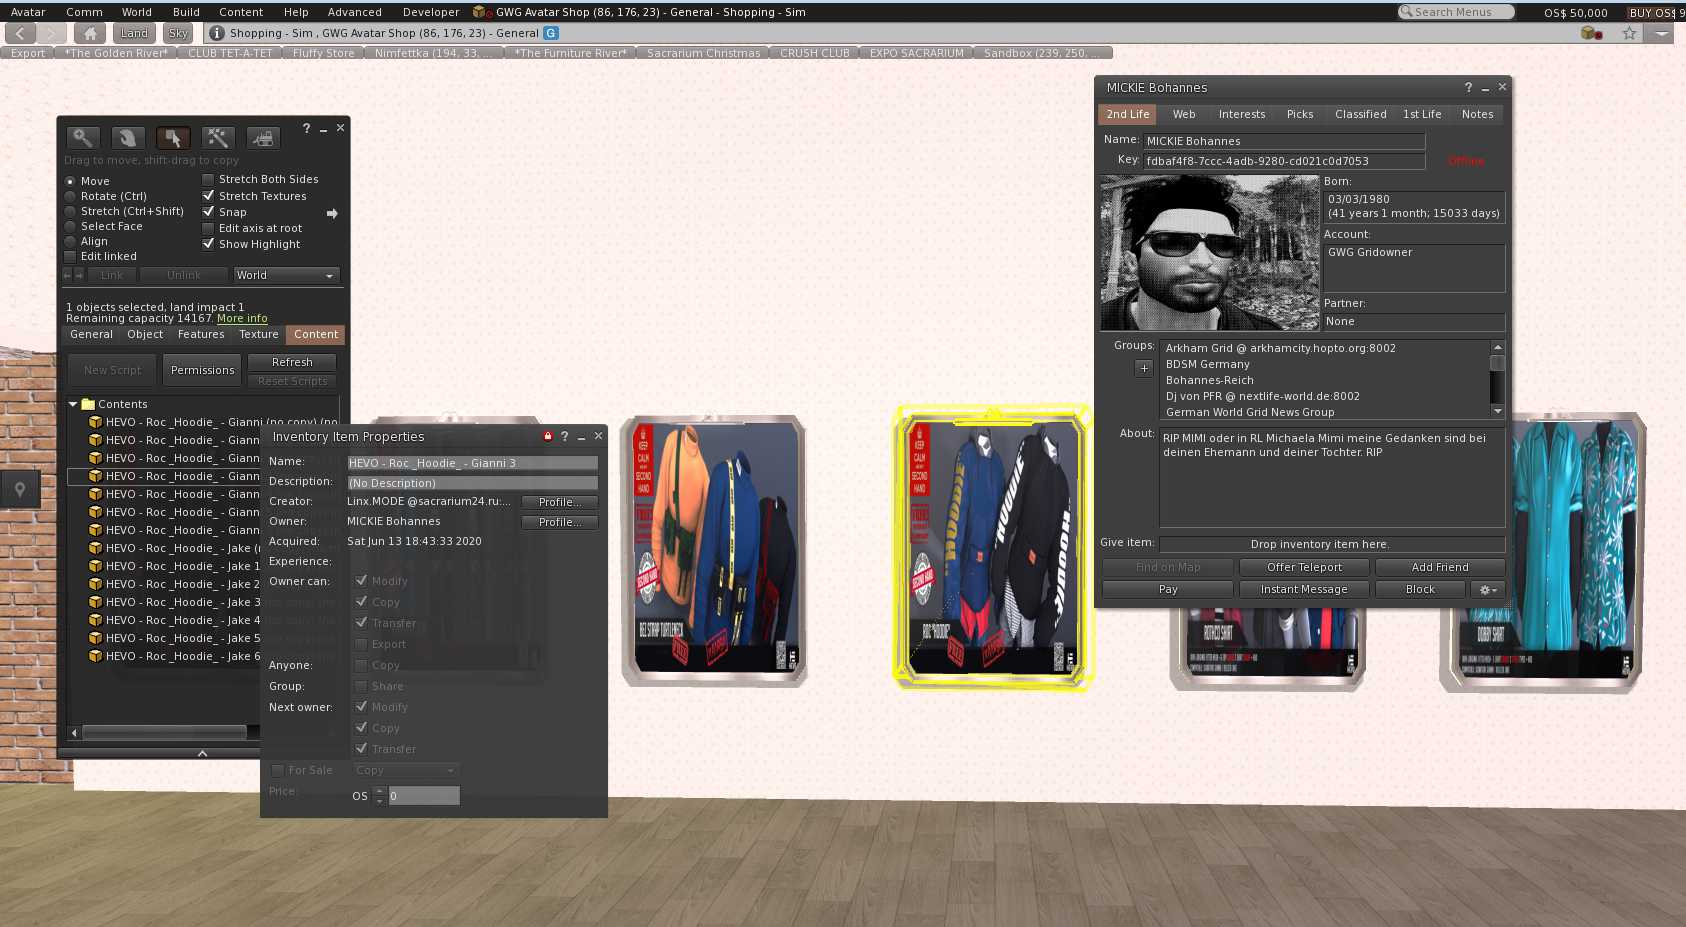Toggle the Show Highlight checkbox

tap(208, 244)
